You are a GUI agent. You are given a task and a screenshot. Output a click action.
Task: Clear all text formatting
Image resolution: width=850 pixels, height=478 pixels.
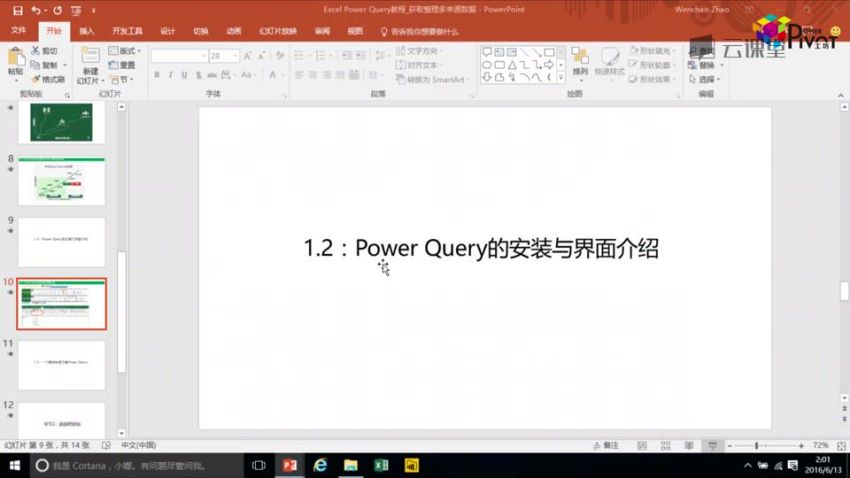(280, 56)
